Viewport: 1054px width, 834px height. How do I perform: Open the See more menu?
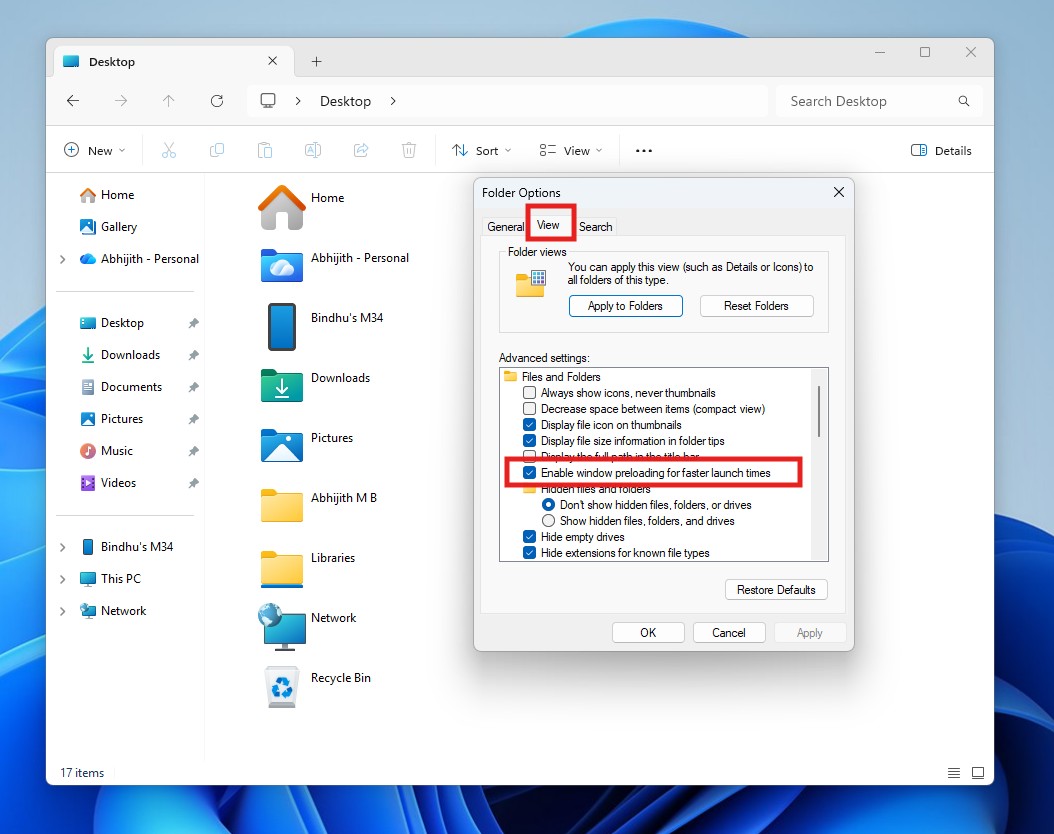click(643, 150)
